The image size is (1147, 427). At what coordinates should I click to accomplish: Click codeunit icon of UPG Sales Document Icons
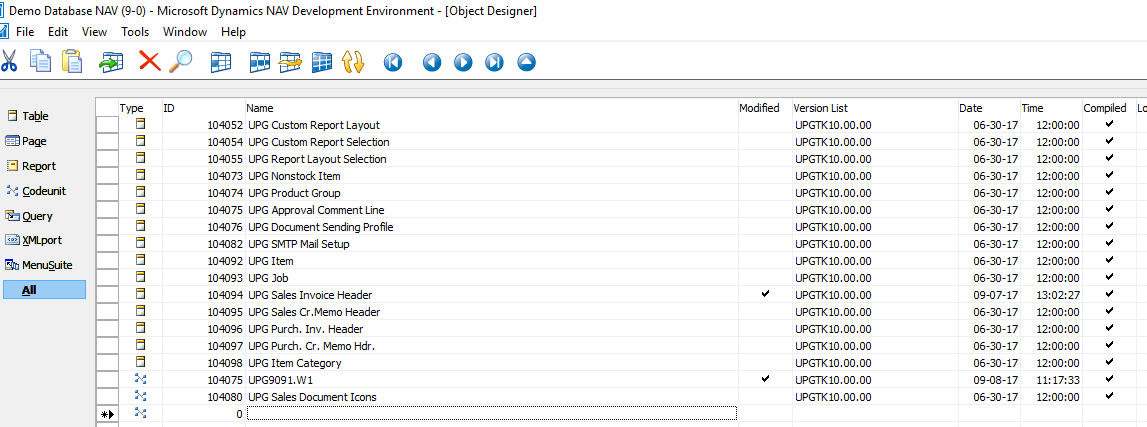pos(140,396)
